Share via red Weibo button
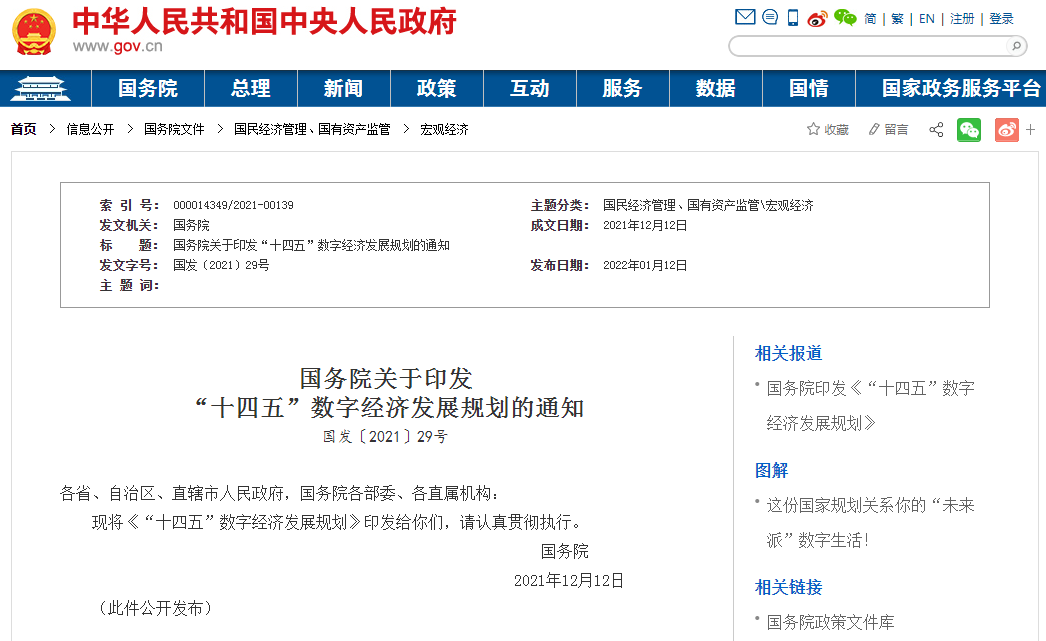 pyautogui.click(x=1007, y=129)
